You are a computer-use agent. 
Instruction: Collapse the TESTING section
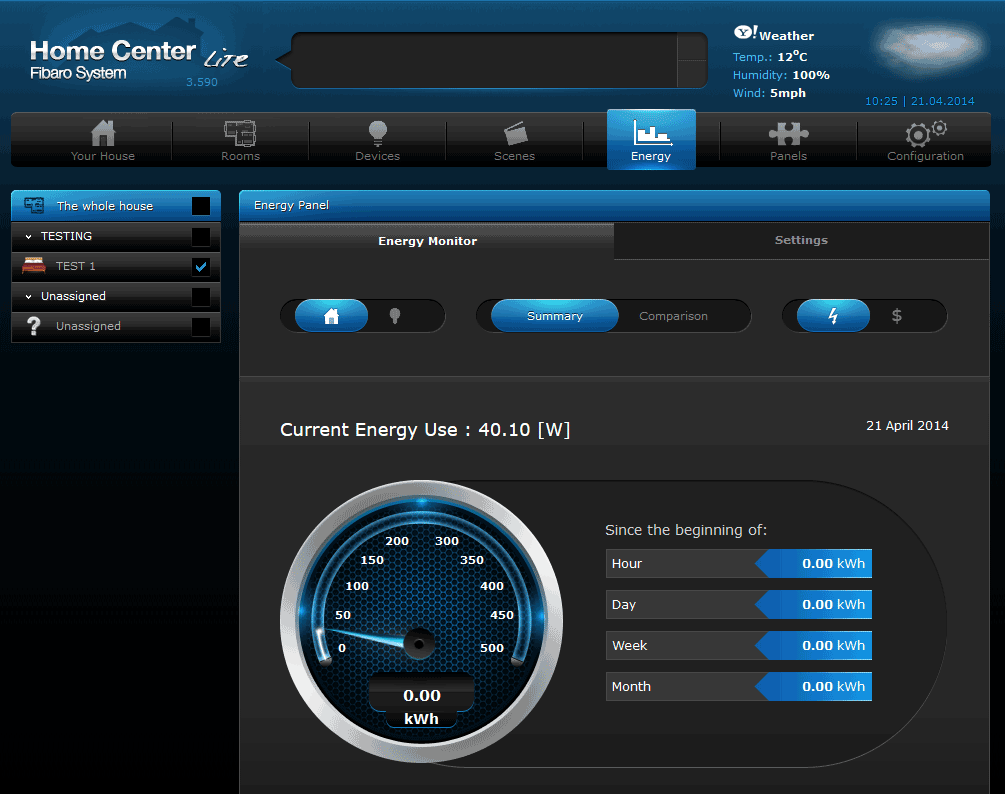(x=28, y=237)
